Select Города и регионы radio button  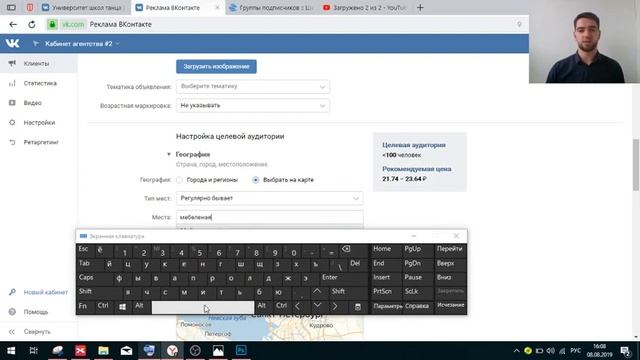(180, 180)
